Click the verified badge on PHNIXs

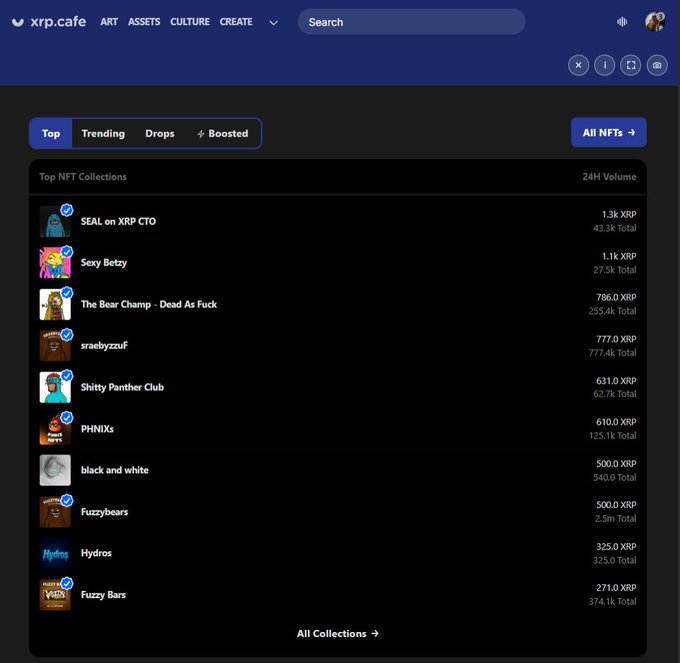pyautogui.click(x=67, y=418)
